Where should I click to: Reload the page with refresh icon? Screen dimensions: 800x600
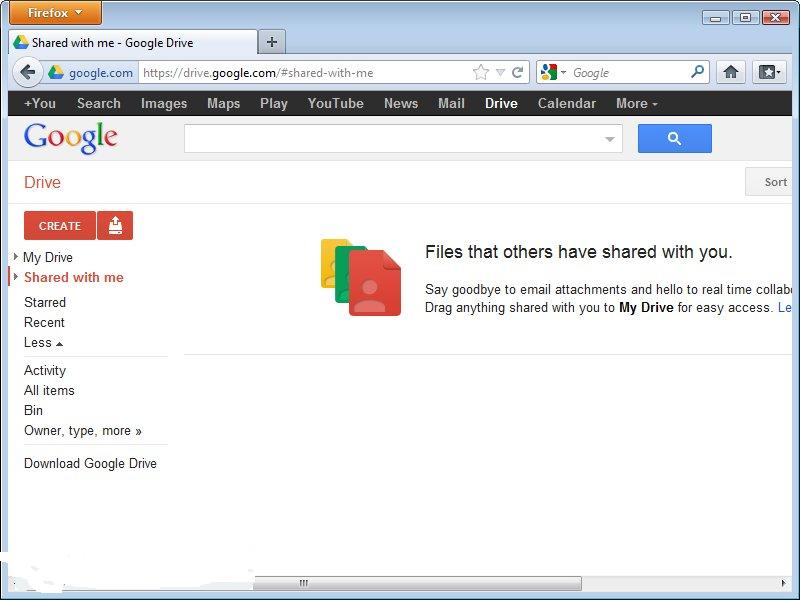point(517,72)
